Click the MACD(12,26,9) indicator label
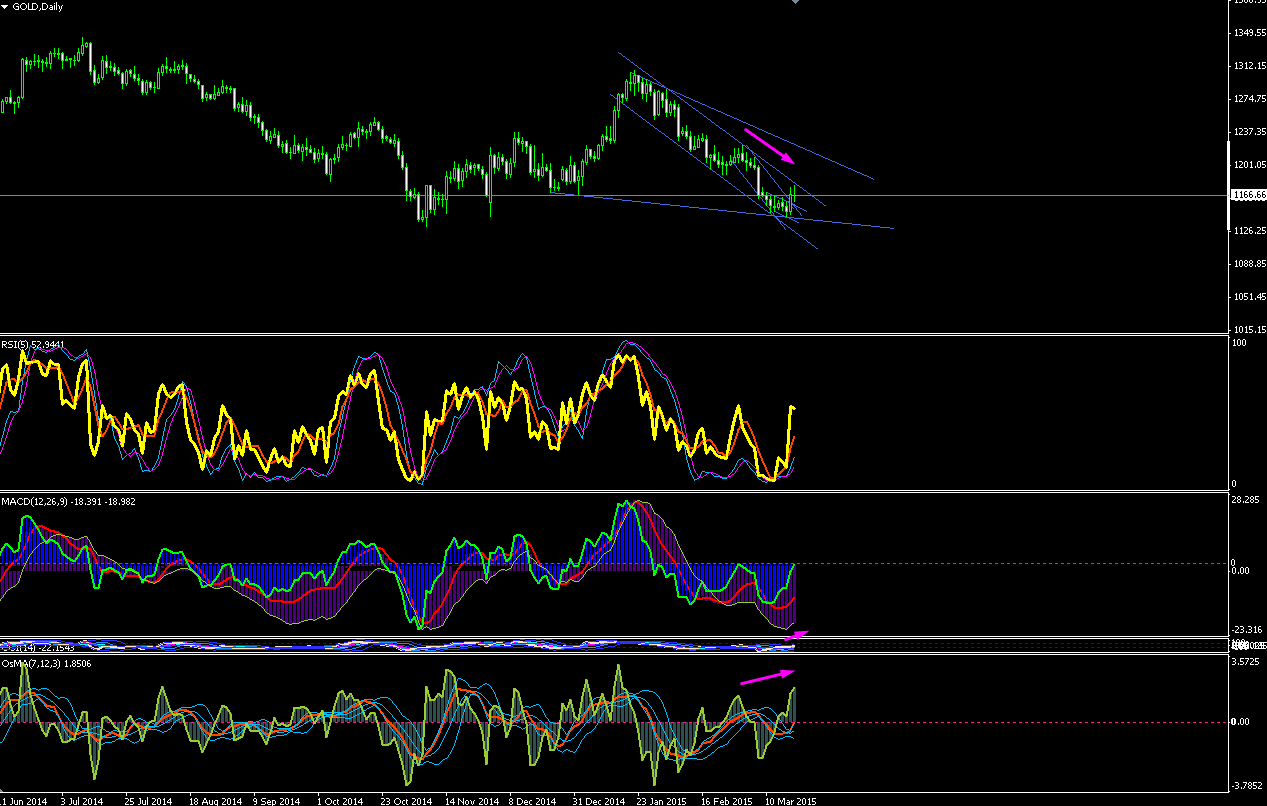This screenshot has width=1267, height=806. (x=68, y=501)
